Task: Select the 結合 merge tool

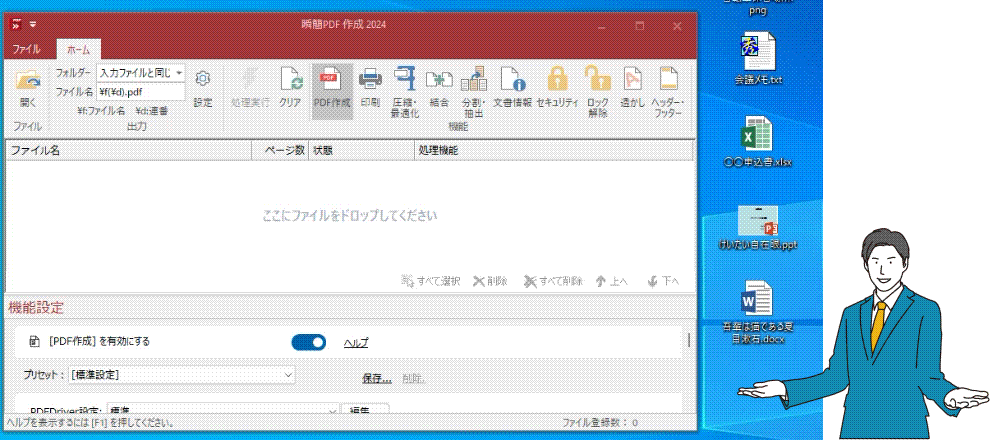Action: [439, 87]
